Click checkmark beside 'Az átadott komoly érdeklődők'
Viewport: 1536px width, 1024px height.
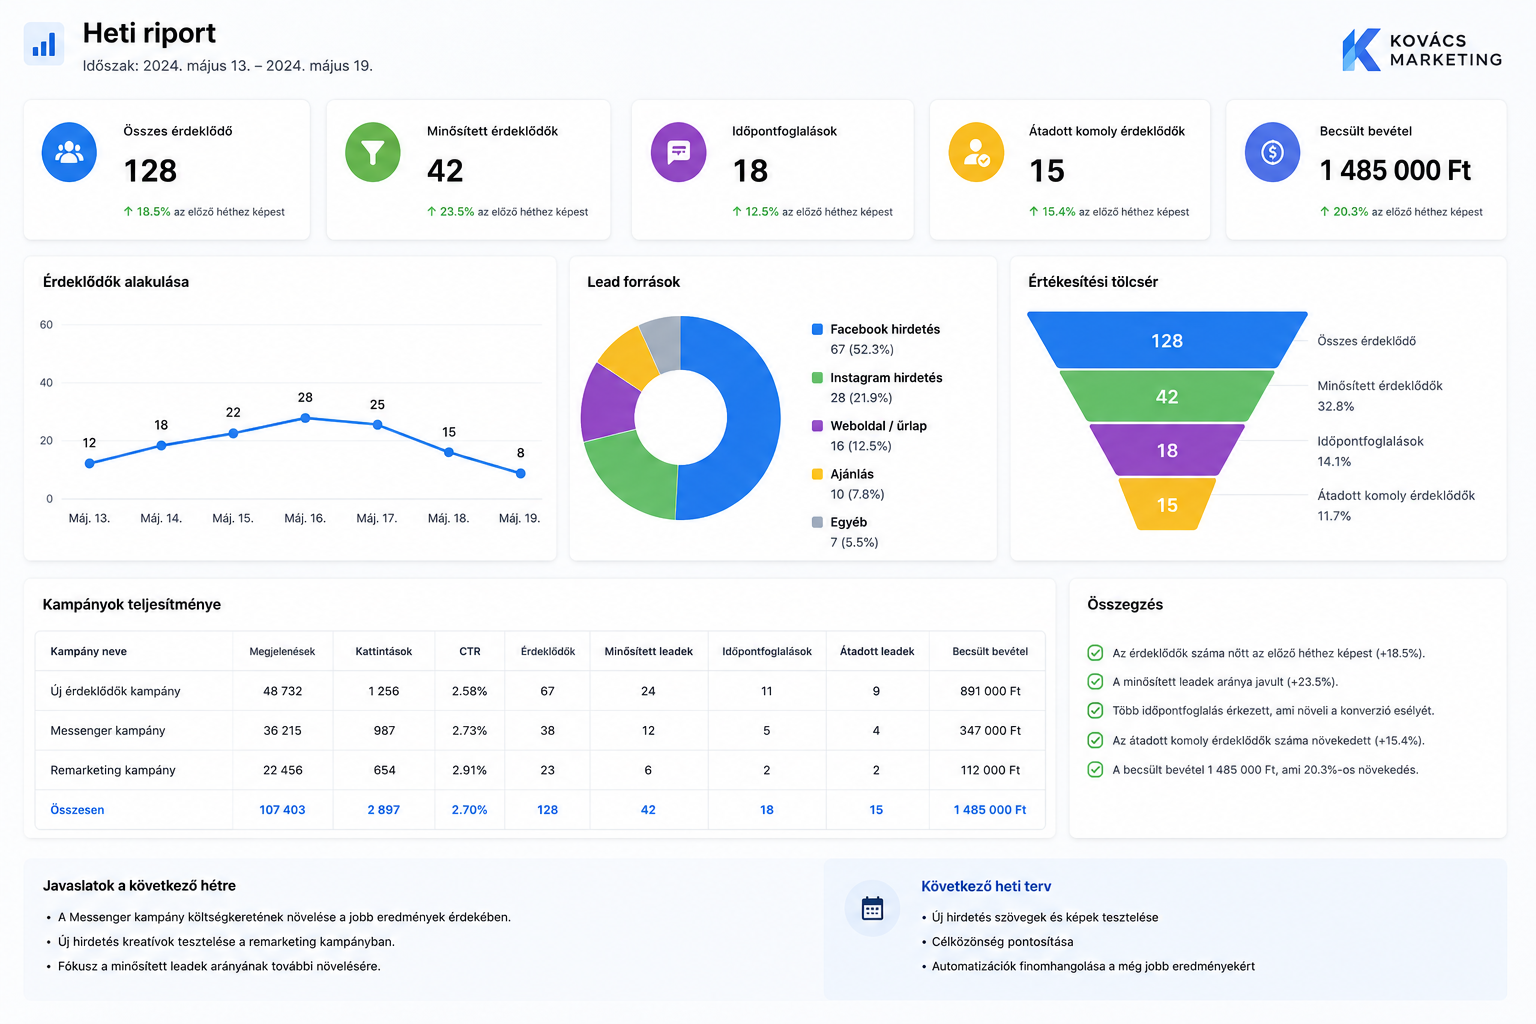point(1095,741)
